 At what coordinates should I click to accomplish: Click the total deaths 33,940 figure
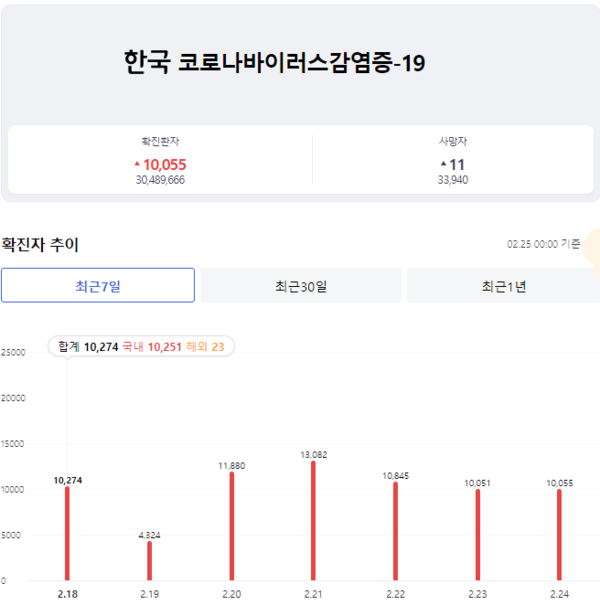click(x=453, y=180)
